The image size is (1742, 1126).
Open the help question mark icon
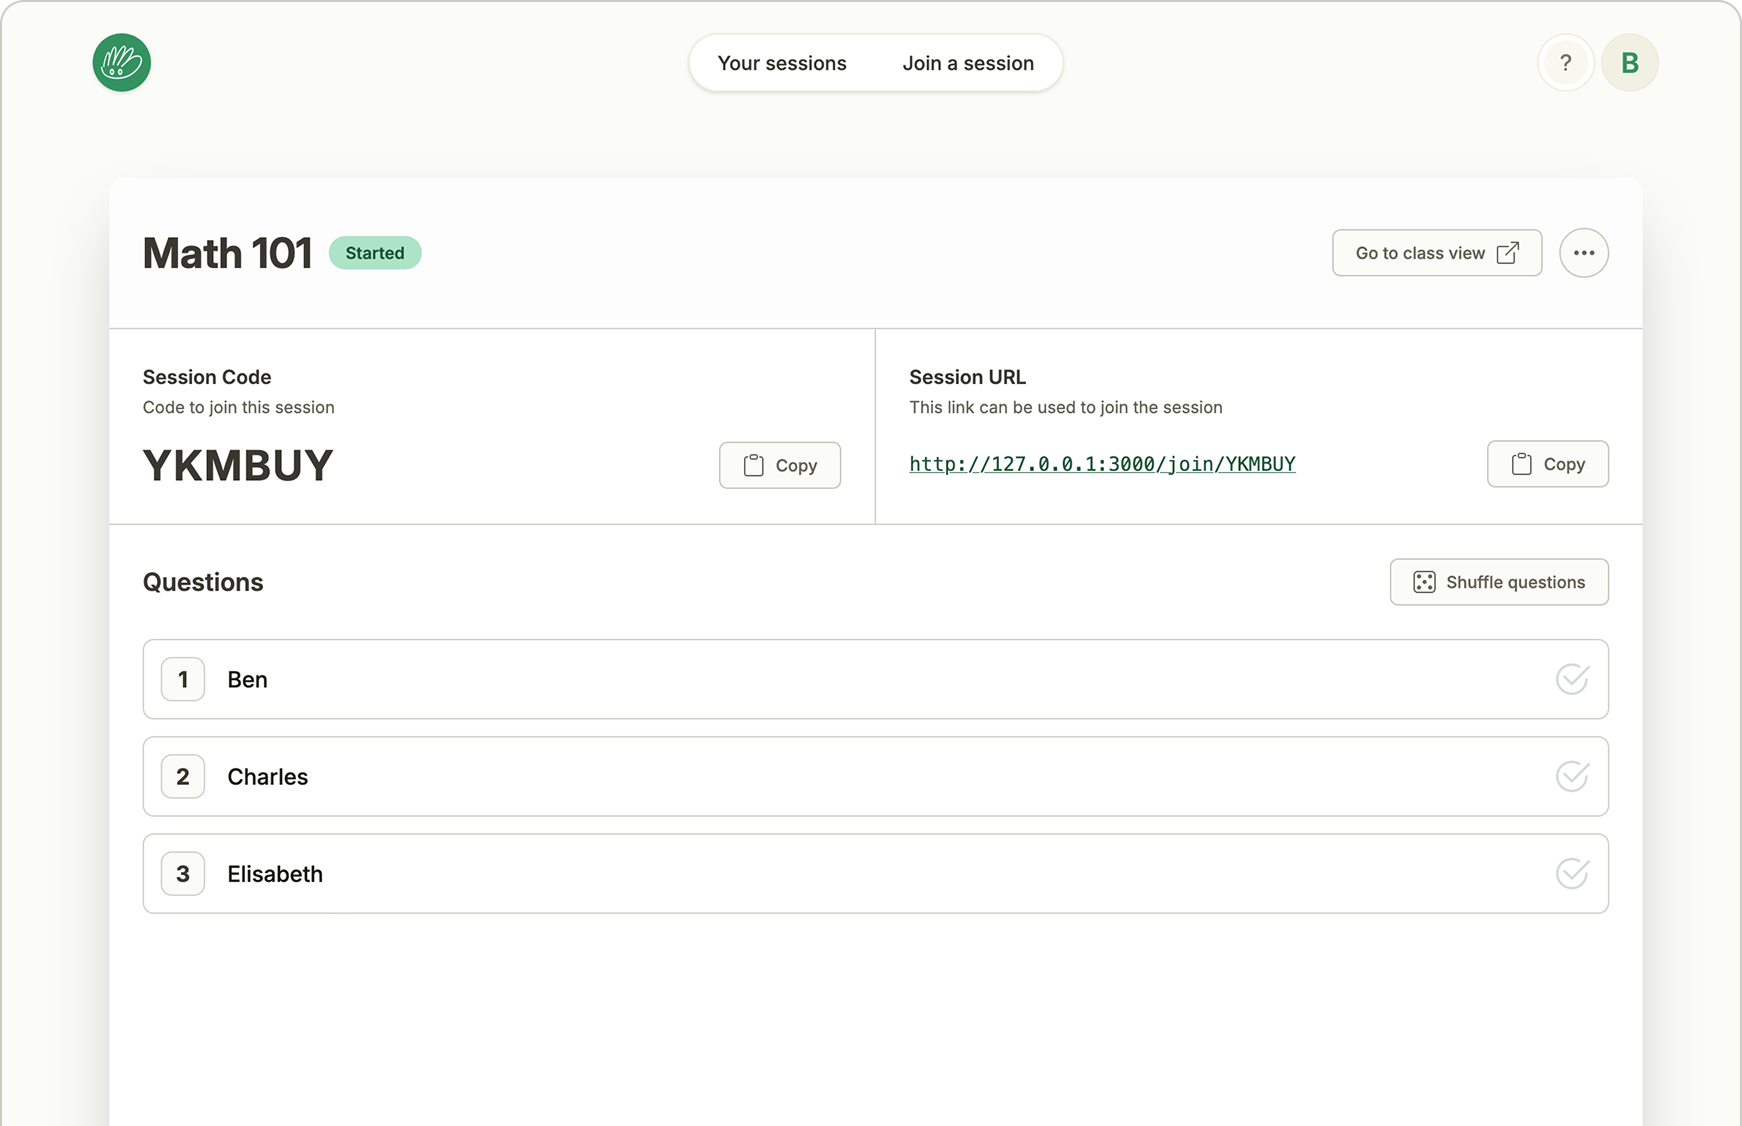1565,63
